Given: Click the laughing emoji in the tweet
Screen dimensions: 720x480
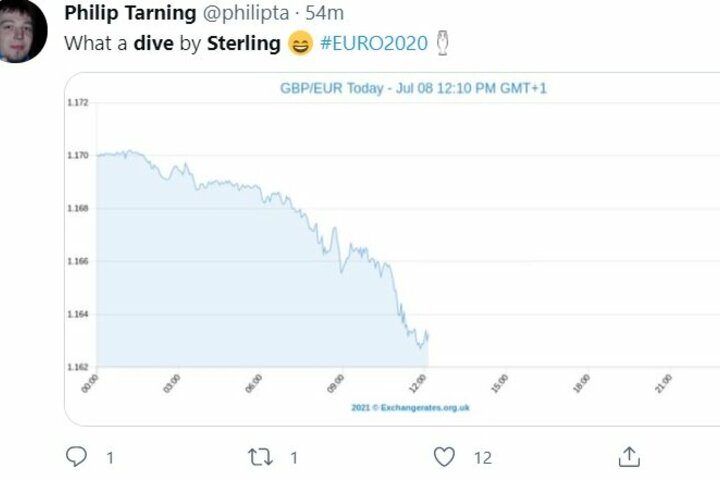Looking at the screenshot, I should coord(299,44).
